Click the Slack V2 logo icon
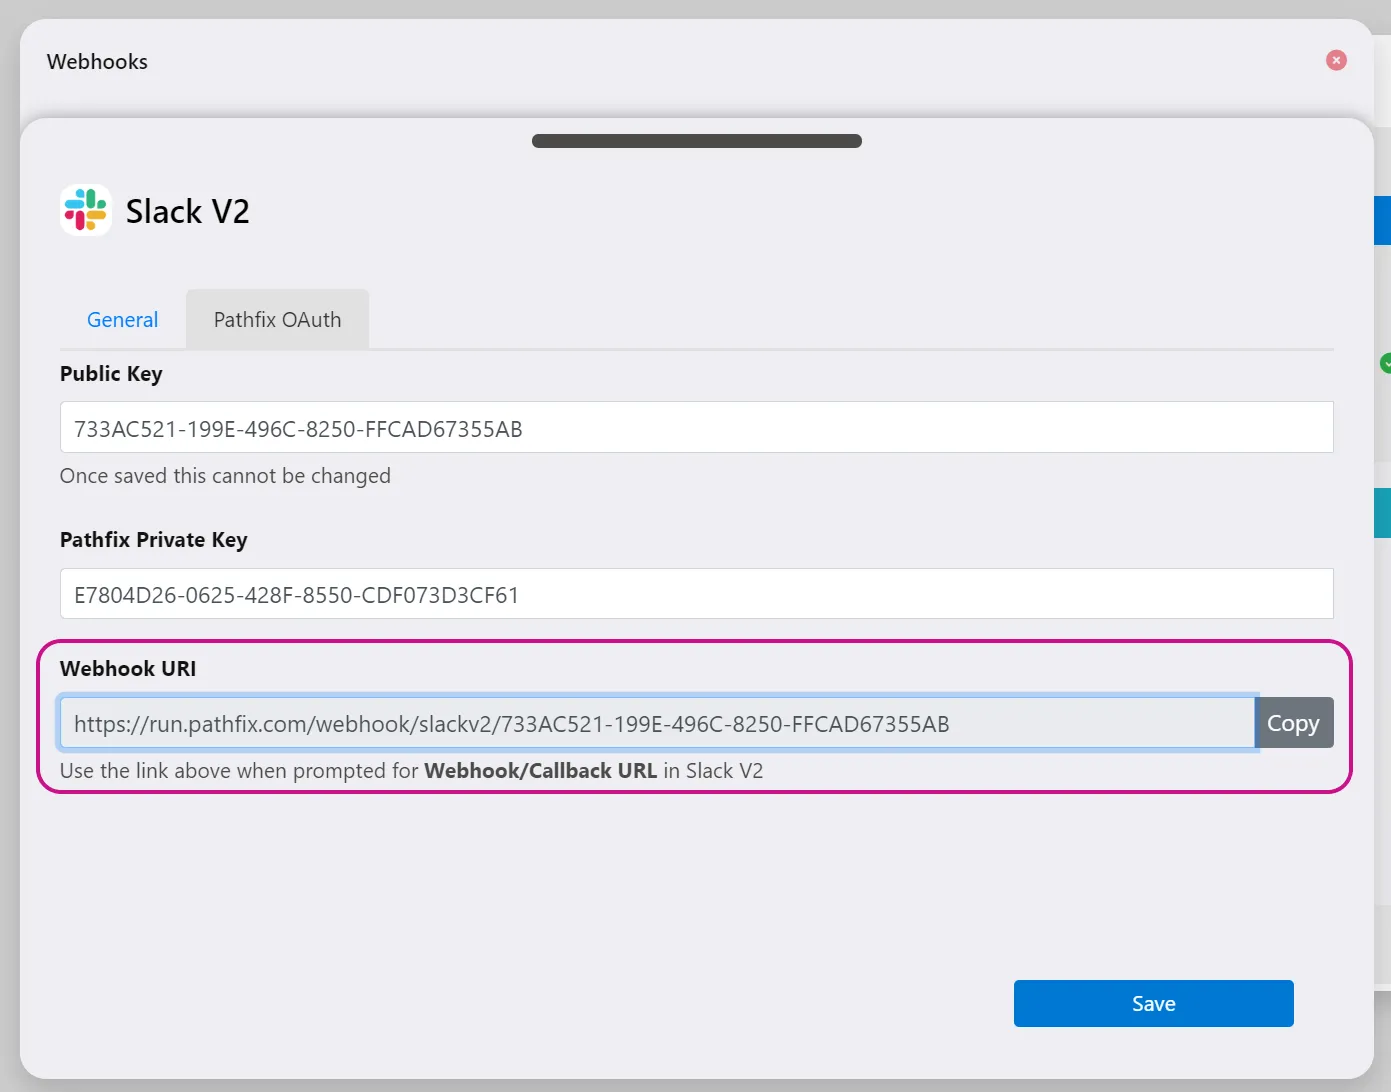Image resolution: width=1391 pixels, height=1092 pixels. (85, 210)
